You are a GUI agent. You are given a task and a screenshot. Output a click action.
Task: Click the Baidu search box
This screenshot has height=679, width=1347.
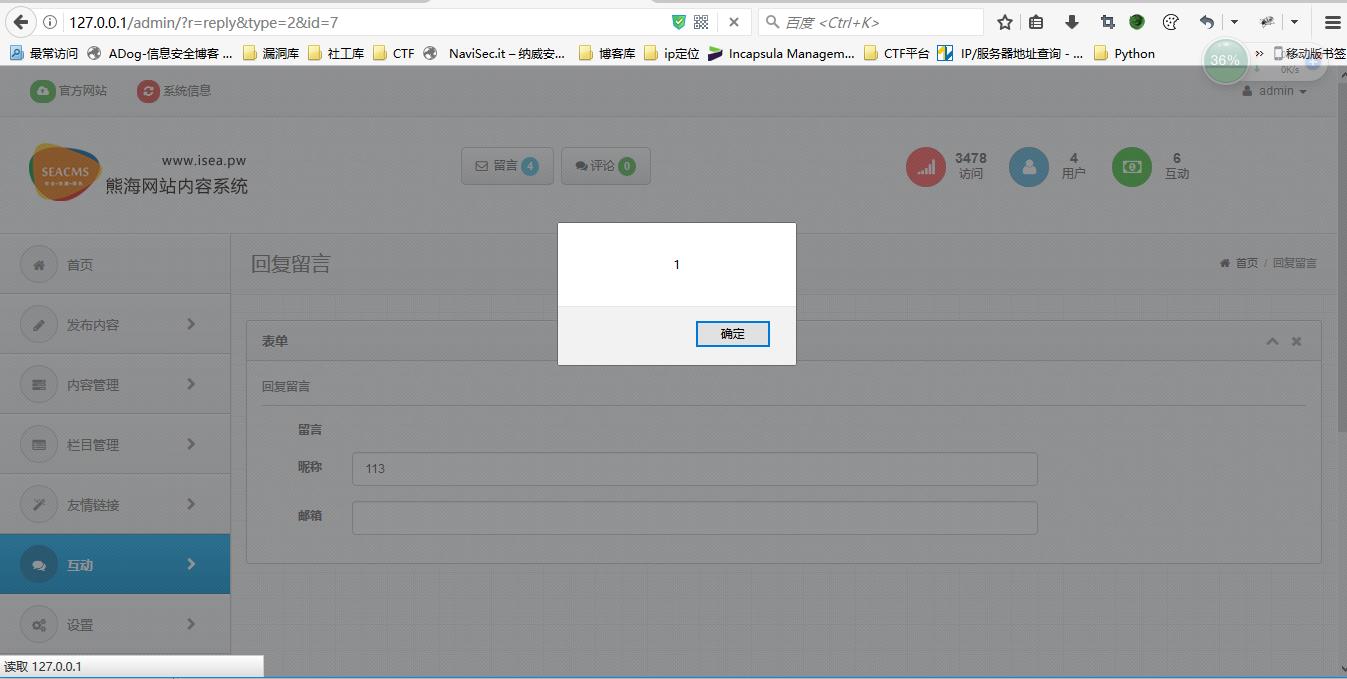870,22
